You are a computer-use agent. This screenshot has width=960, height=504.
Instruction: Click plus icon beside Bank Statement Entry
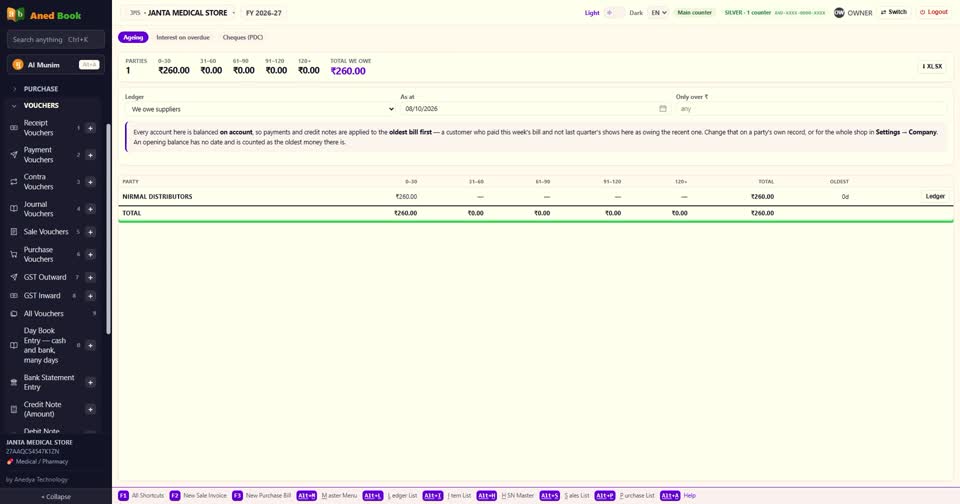coord(90,383)
